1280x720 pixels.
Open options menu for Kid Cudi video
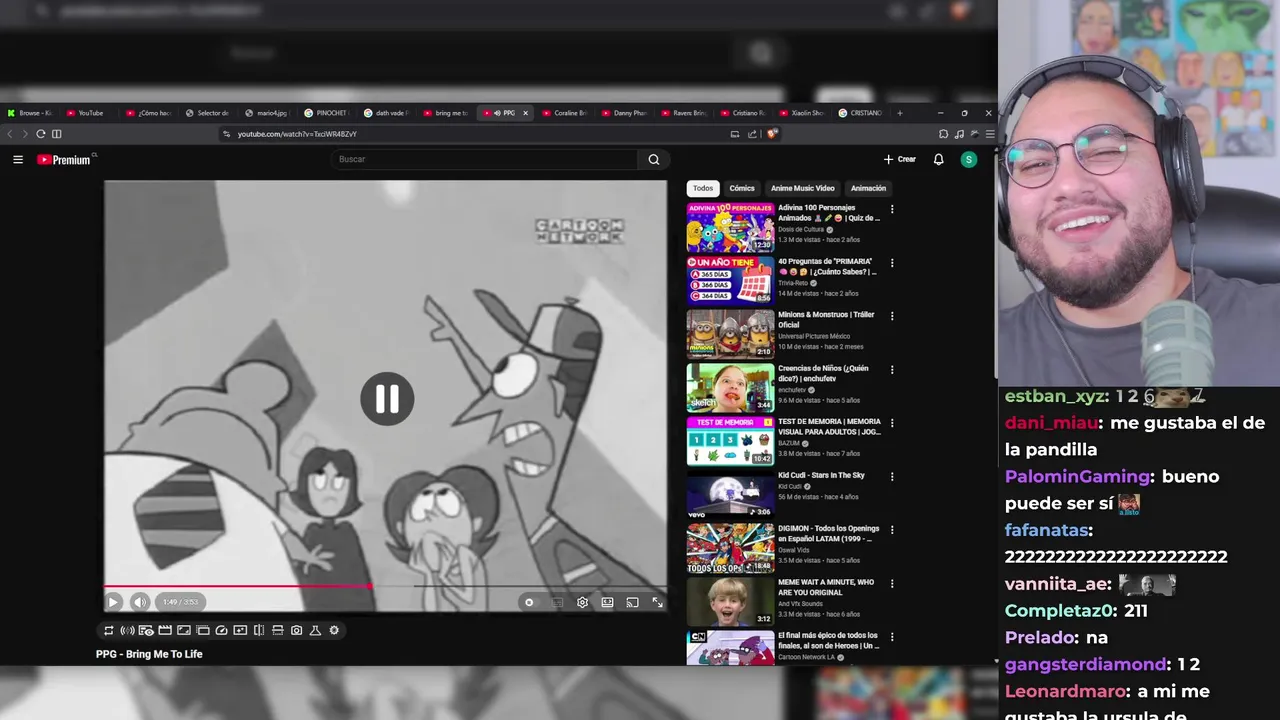pos(892,477)
